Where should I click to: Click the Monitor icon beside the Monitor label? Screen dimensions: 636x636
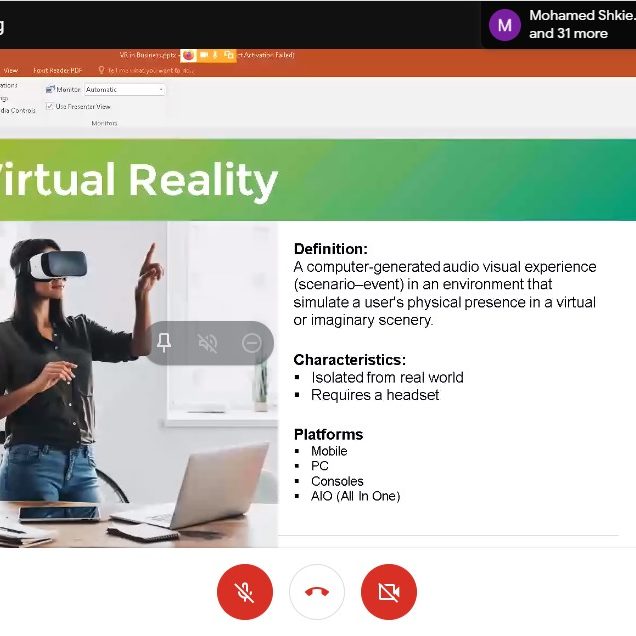50,89
